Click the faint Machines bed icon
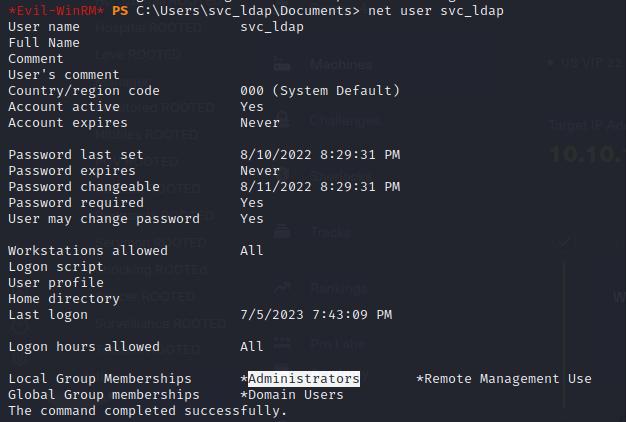 click(282, 65)
